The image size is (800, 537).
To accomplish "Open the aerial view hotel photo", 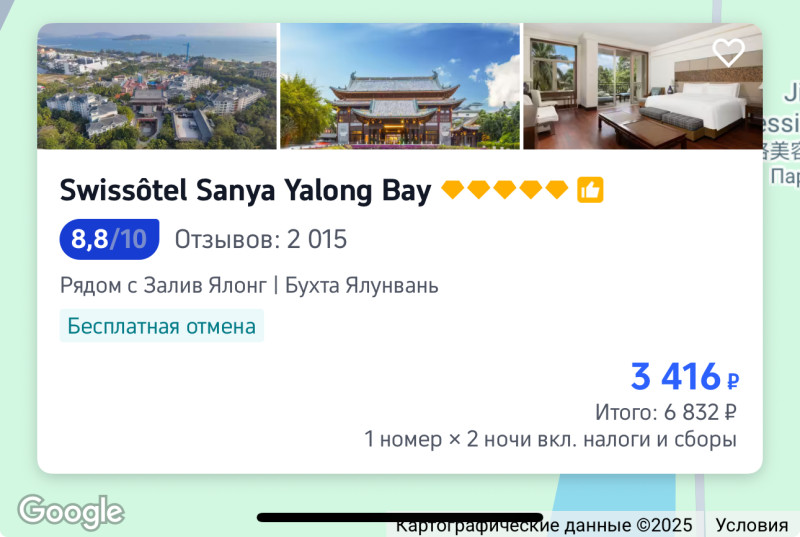I will coord(157,86).
